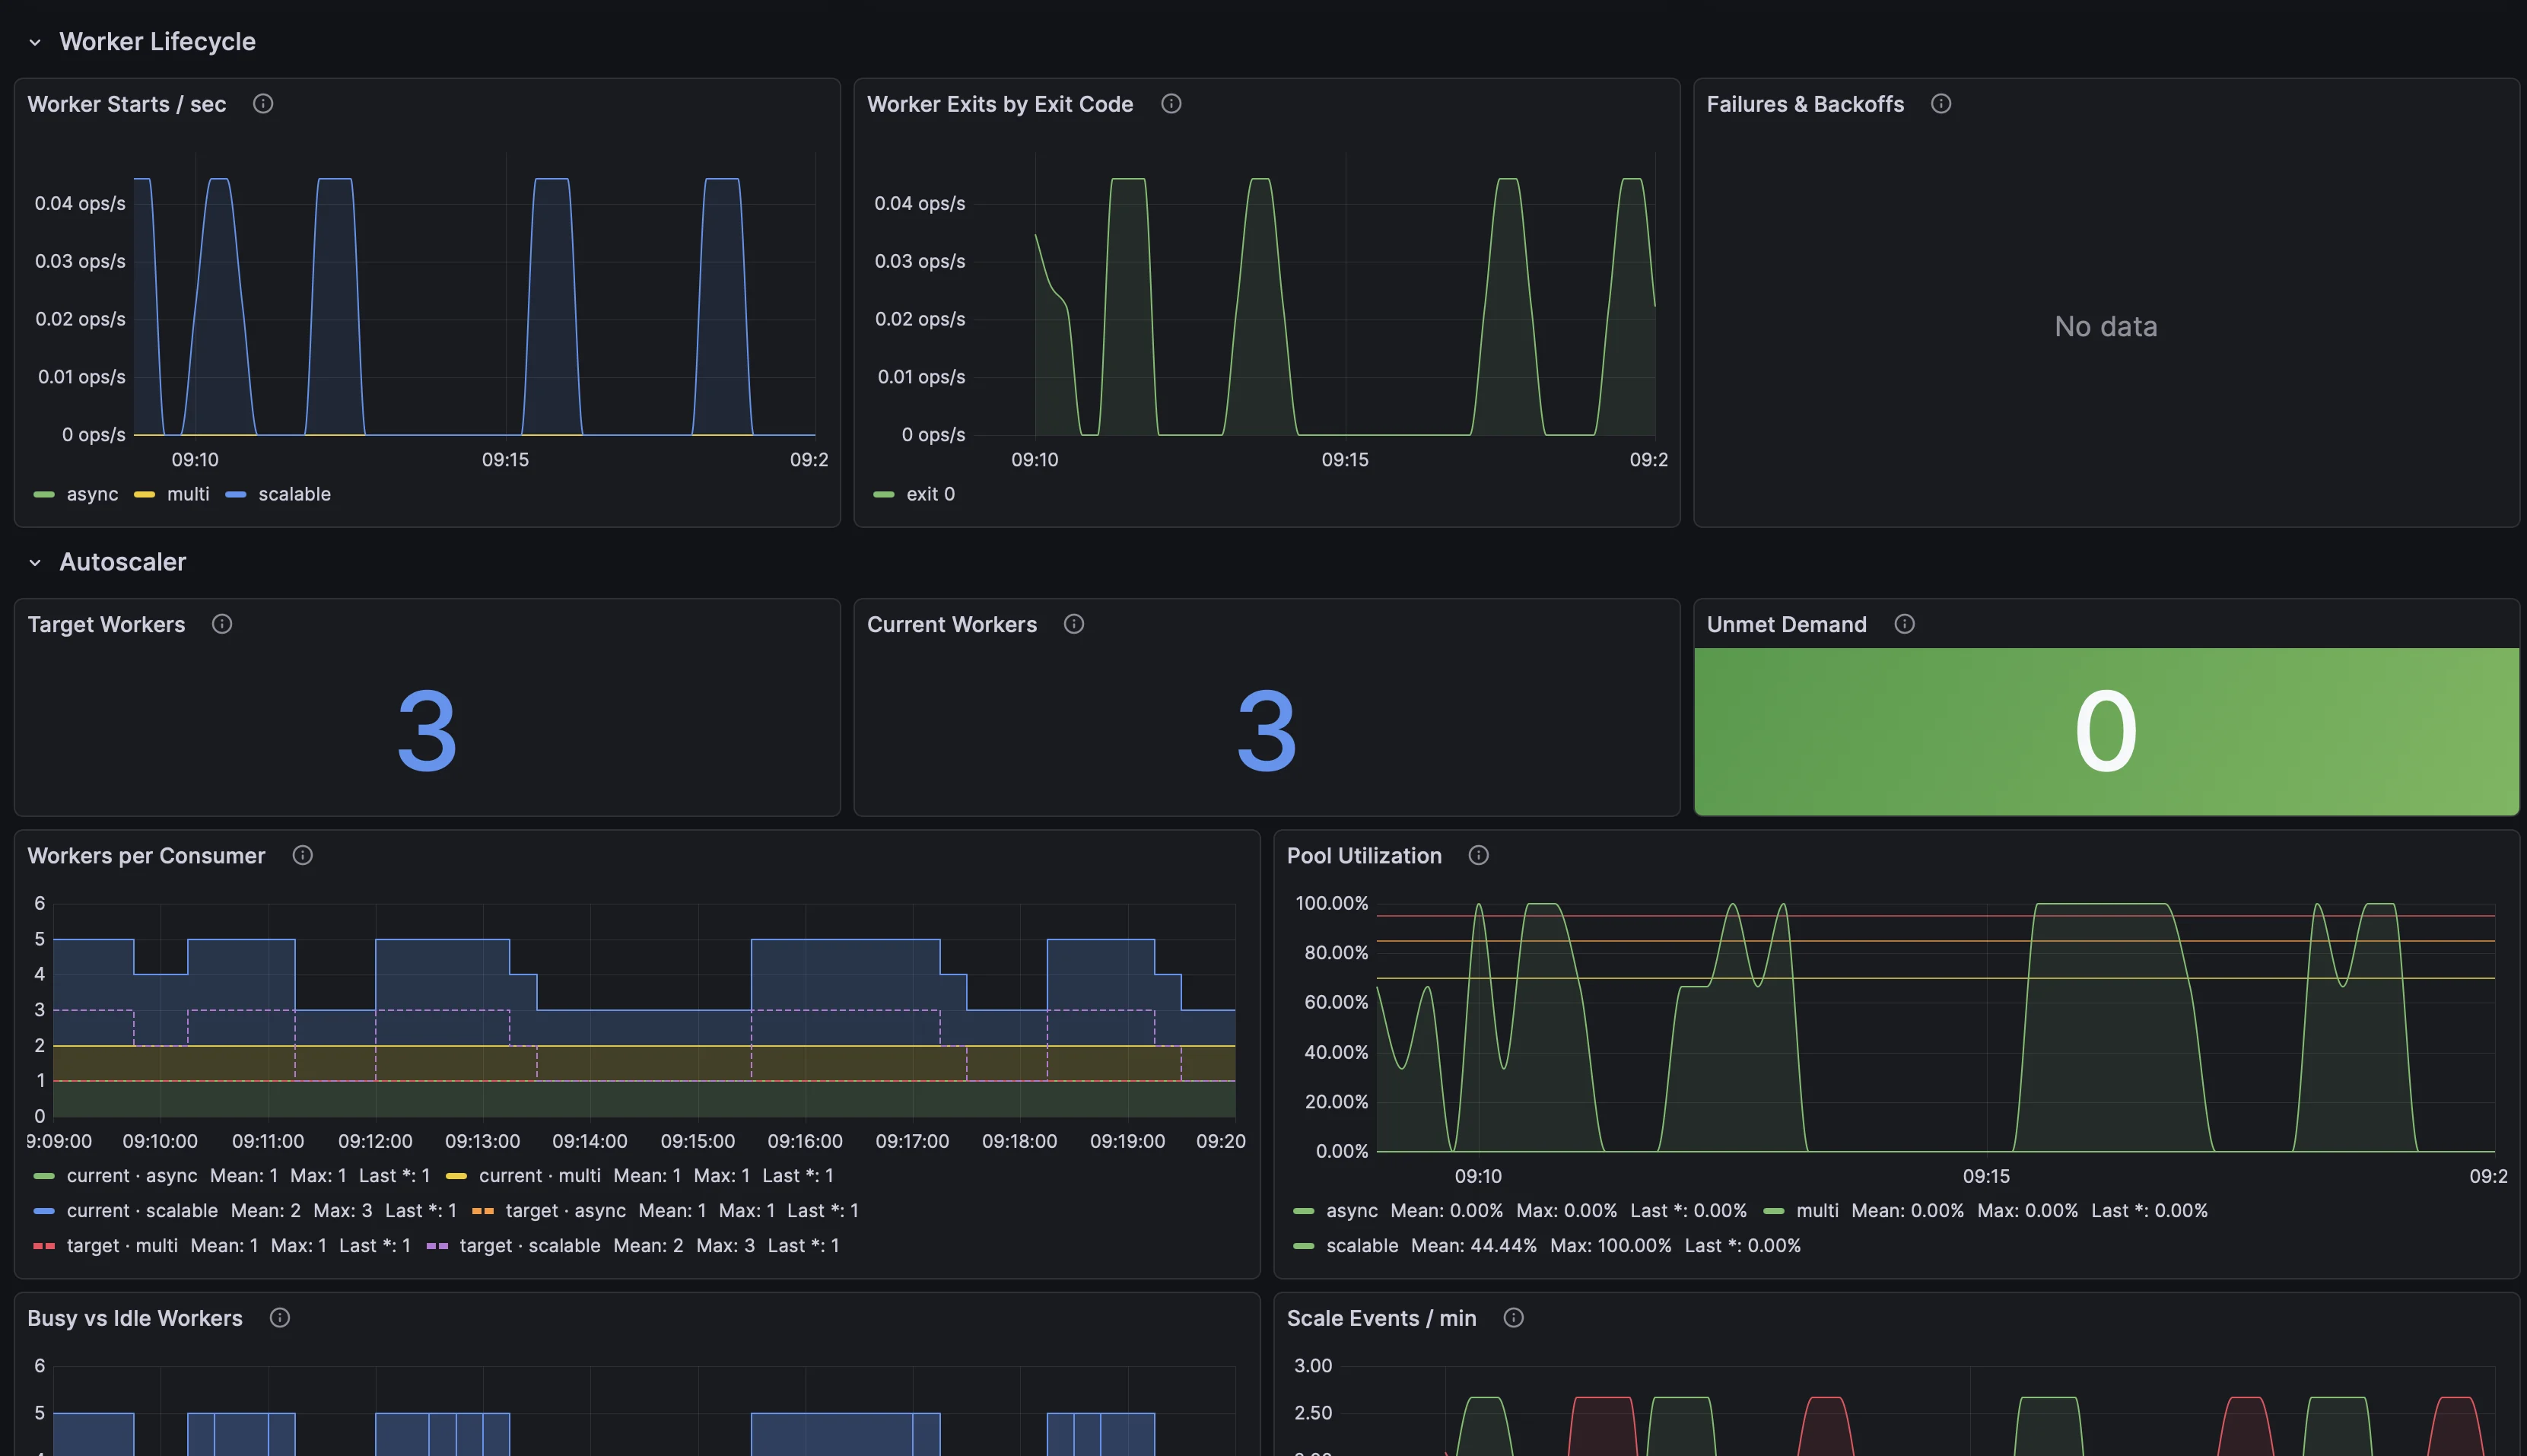The width and height of the screenshot is (2527, 1456).
Task: Click Max: 100.00% for scalable utilization
Action: point(1610,1246)
